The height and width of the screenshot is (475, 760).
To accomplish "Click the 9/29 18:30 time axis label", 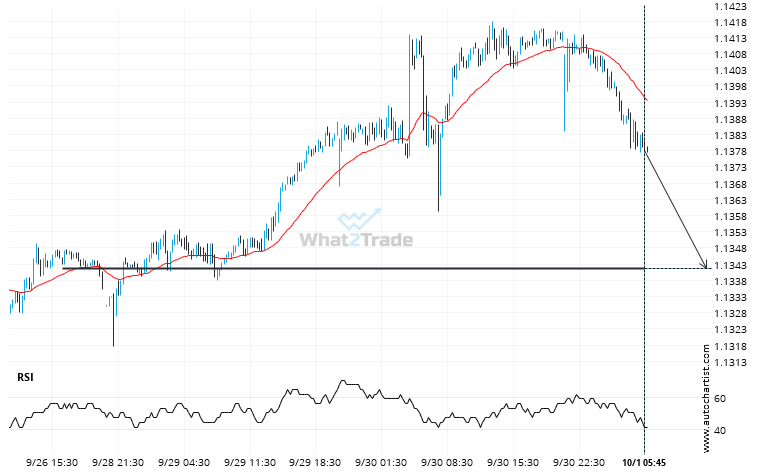I will [316, 462].
